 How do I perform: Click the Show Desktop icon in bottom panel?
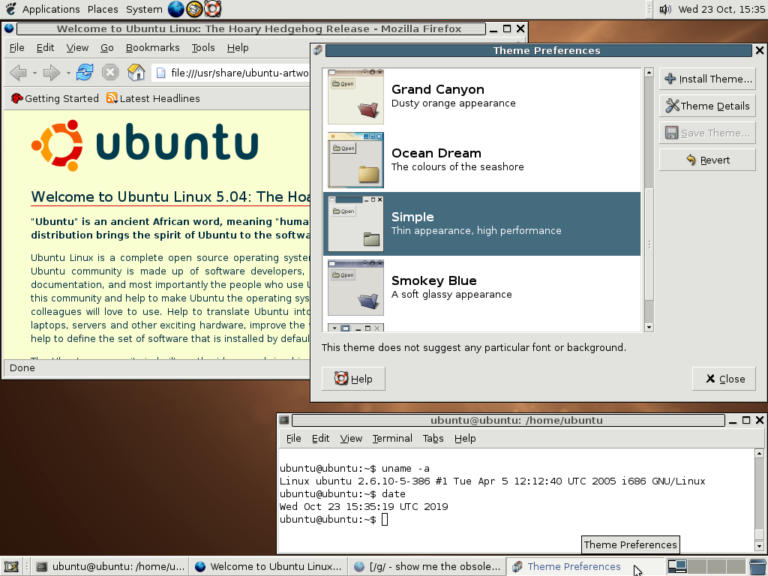(x=11, y=567)
